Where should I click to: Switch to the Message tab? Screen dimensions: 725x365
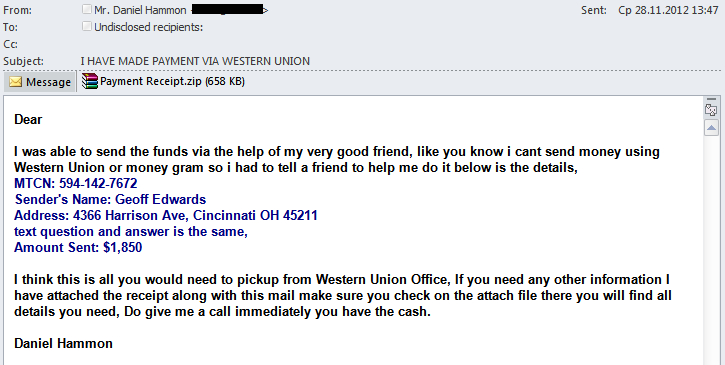click(x=40, y=82)
